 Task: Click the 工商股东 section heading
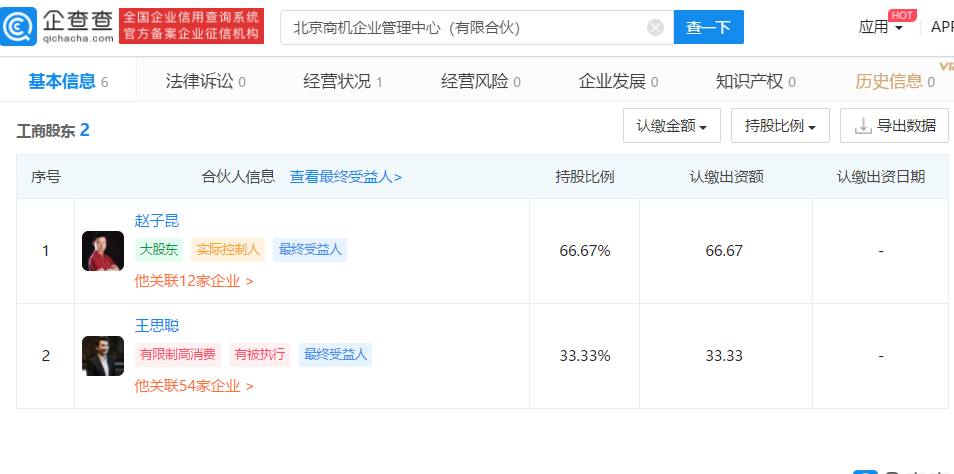[52, 130]
